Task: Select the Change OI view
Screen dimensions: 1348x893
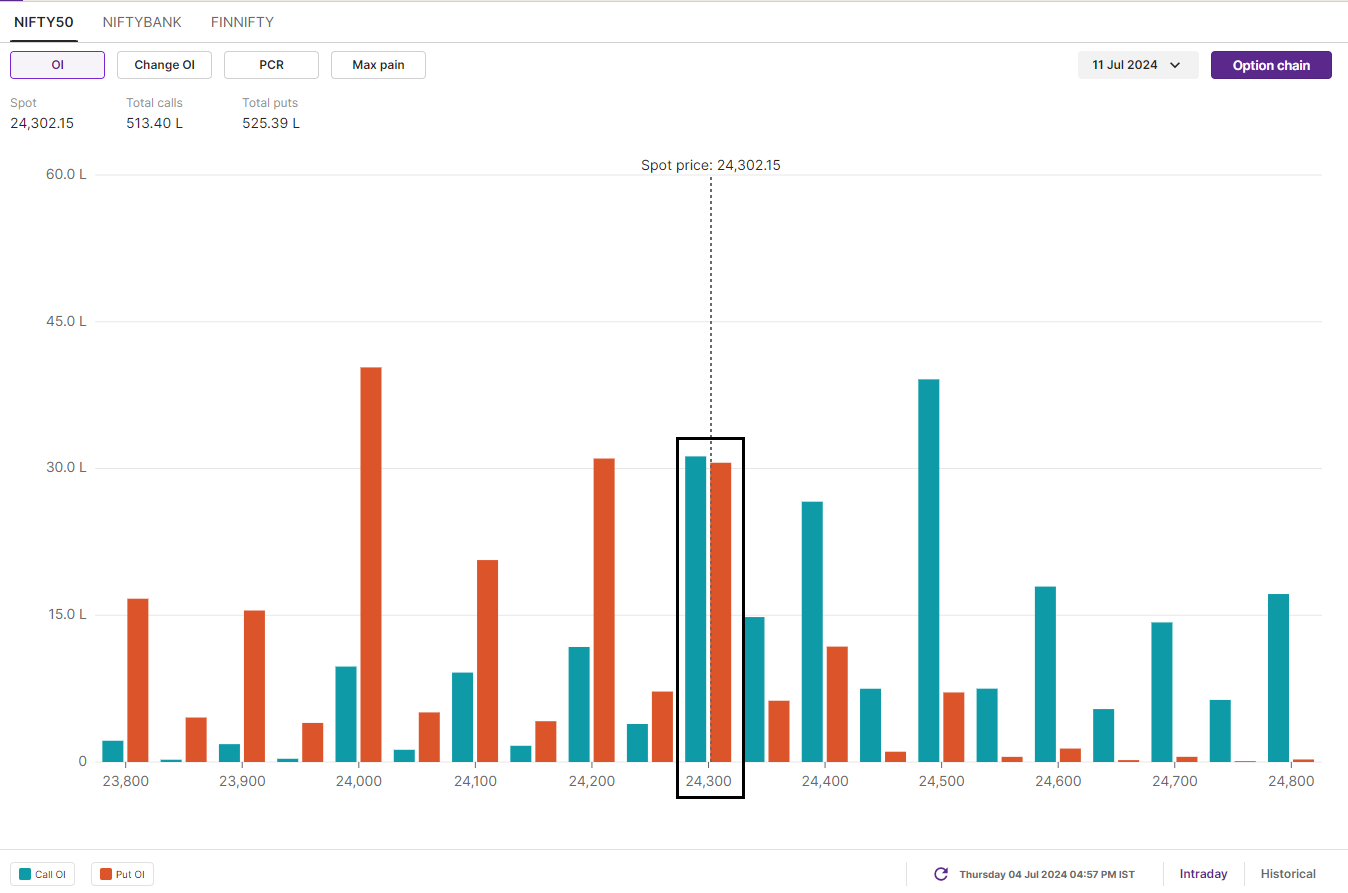Action: coord(164,65)
